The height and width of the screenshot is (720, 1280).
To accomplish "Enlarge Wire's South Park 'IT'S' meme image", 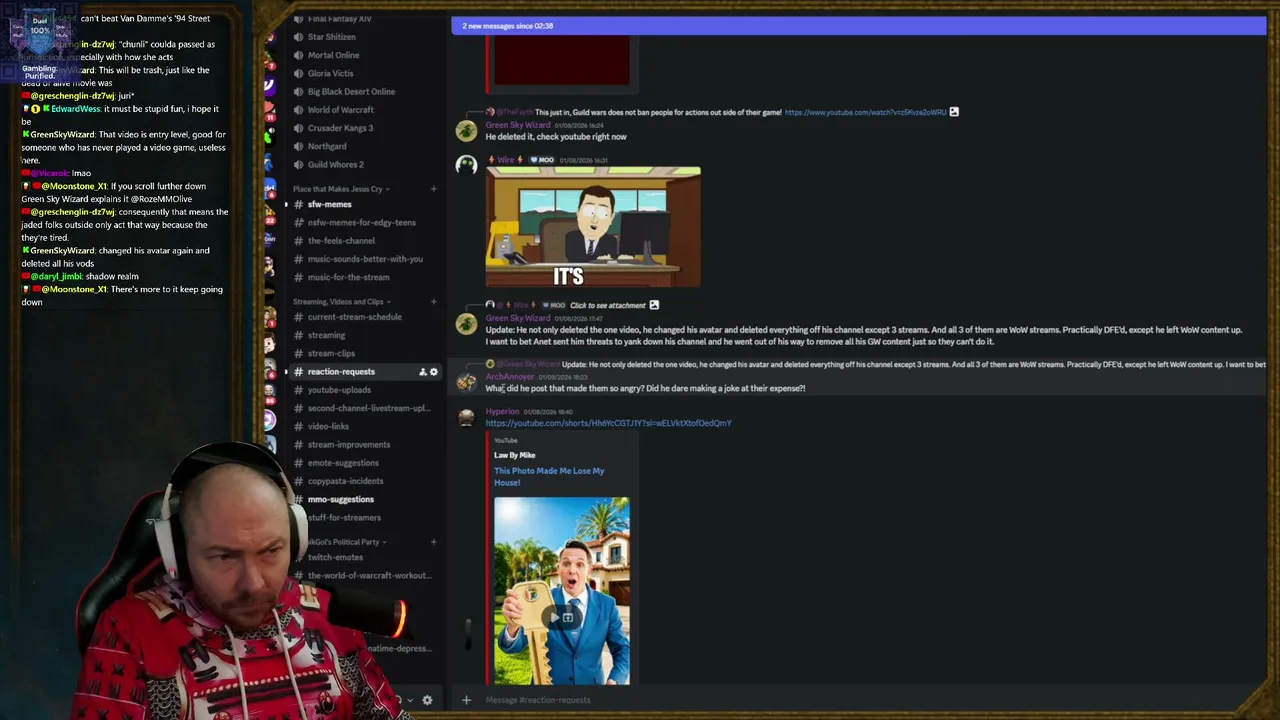I will [593, 227].
